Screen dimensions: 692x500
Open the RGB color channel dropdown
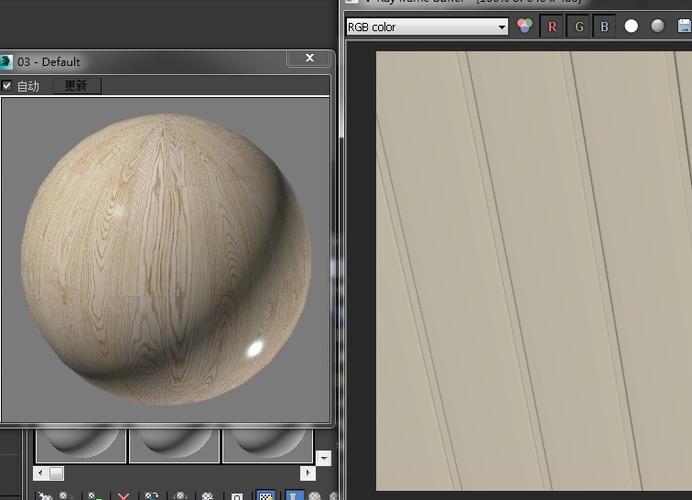point(427,27)
